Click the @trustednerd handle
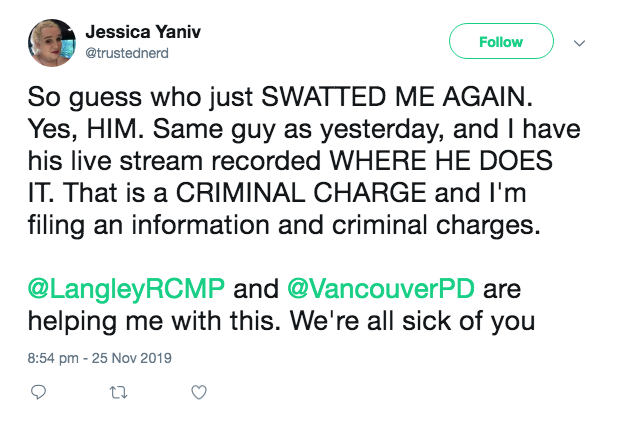This screenshot has height=429, width=627. [127, 53]
